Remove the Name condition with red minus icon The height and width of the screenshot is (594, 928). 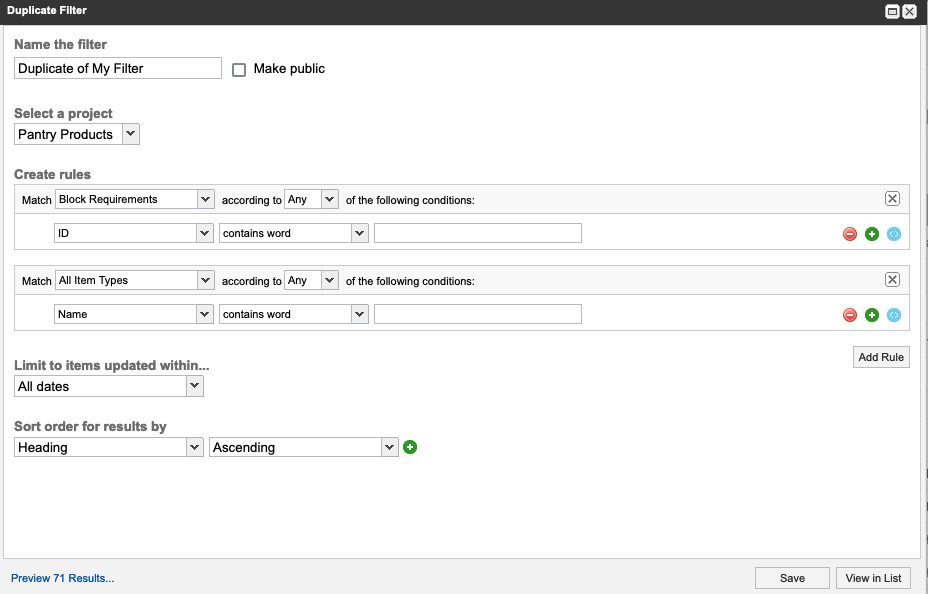click(x=850, y=315)
